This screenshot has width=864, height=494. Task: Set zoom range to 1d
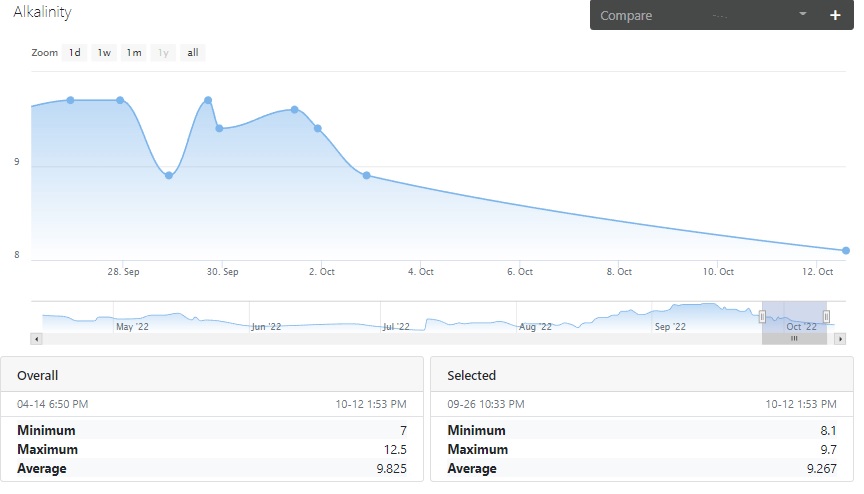tap(74, 53)
